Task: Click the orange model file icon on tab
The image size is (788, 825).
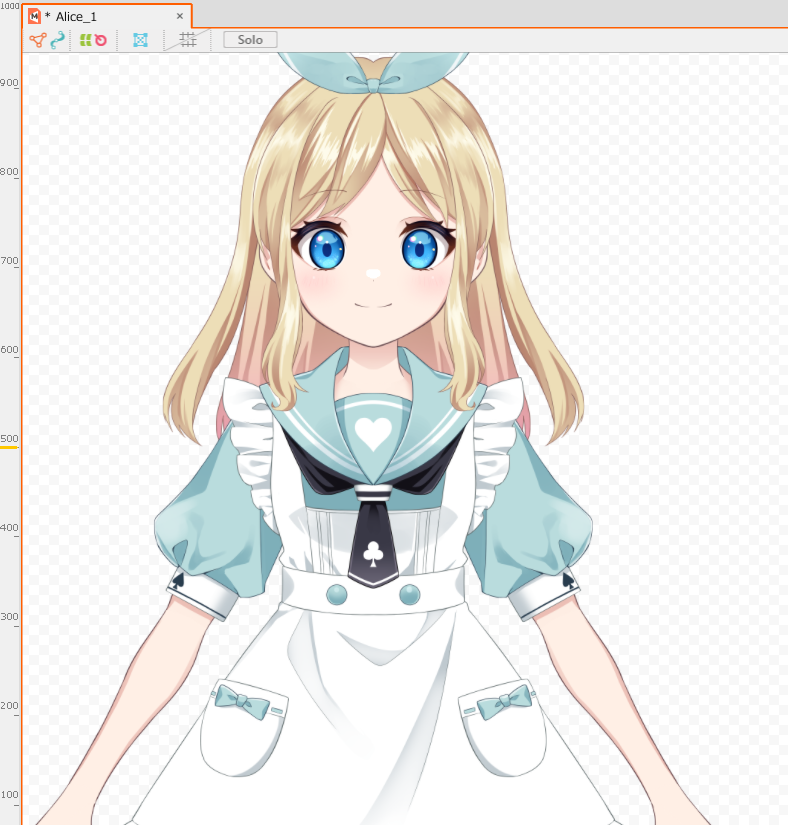Action: (34, 16)
